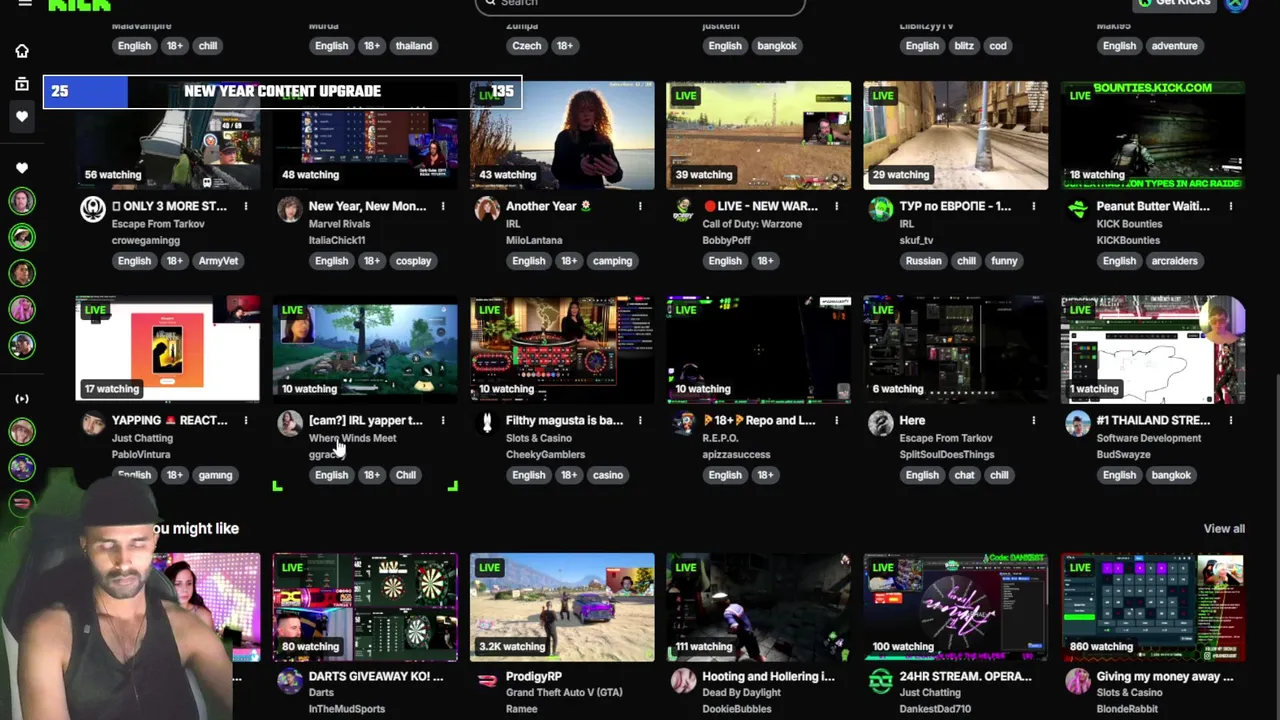This screenshot has height=720, width=1280.
Task: Open 'Escape From Tarkov' category under crowegaminggg
Action: 158,224
